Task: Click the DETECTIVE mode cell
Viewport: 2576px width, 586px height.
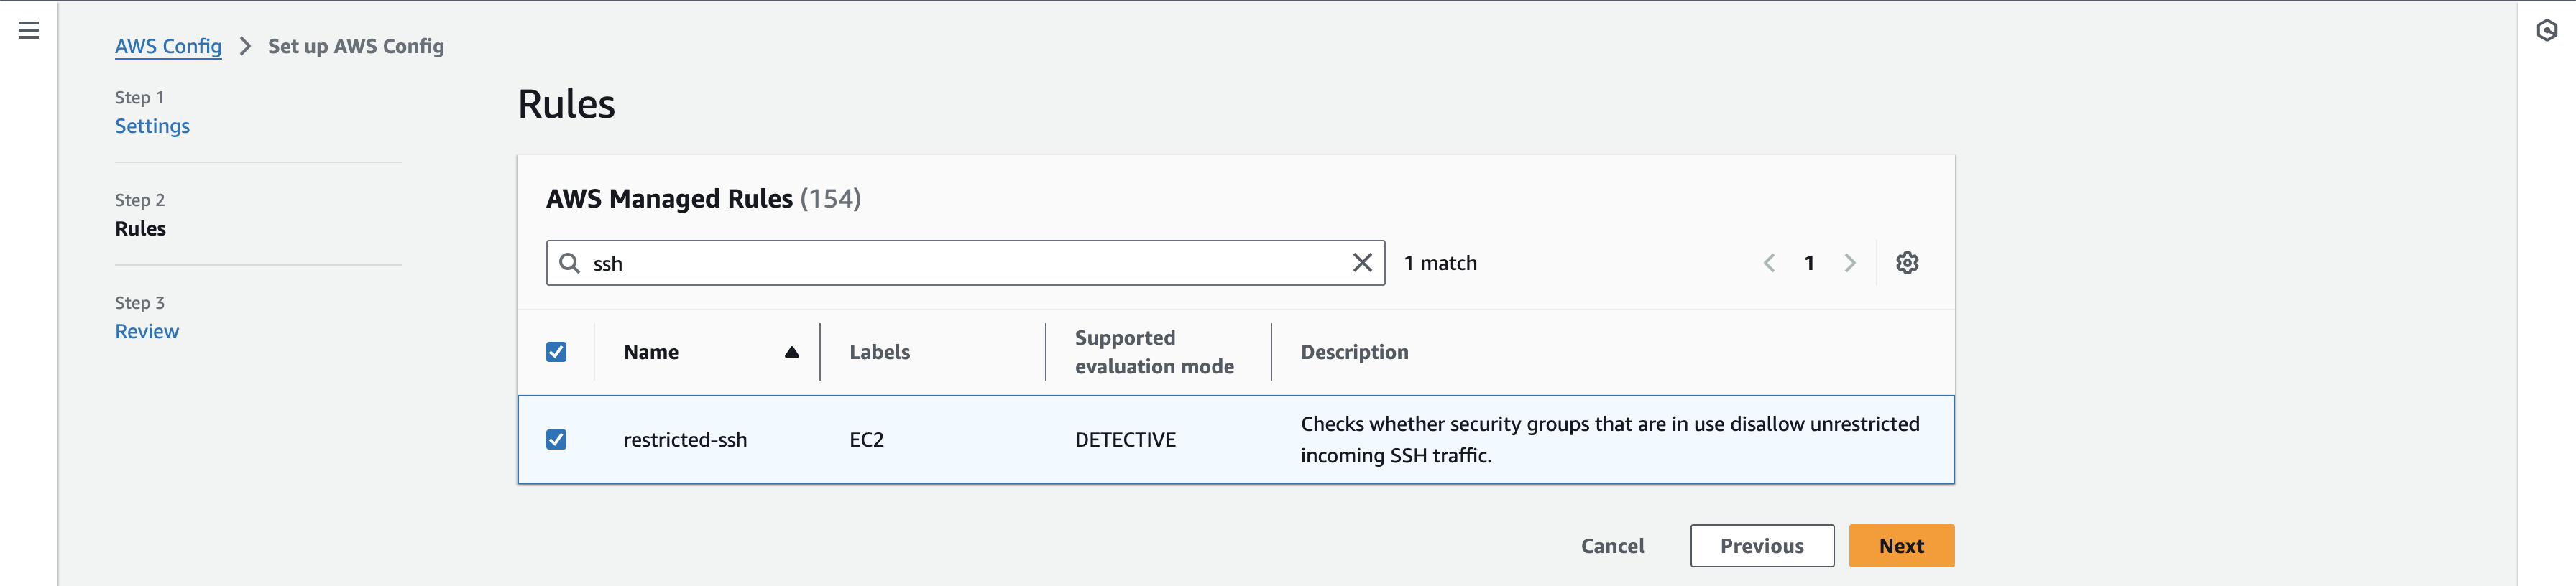Action: click(1125, 440)
